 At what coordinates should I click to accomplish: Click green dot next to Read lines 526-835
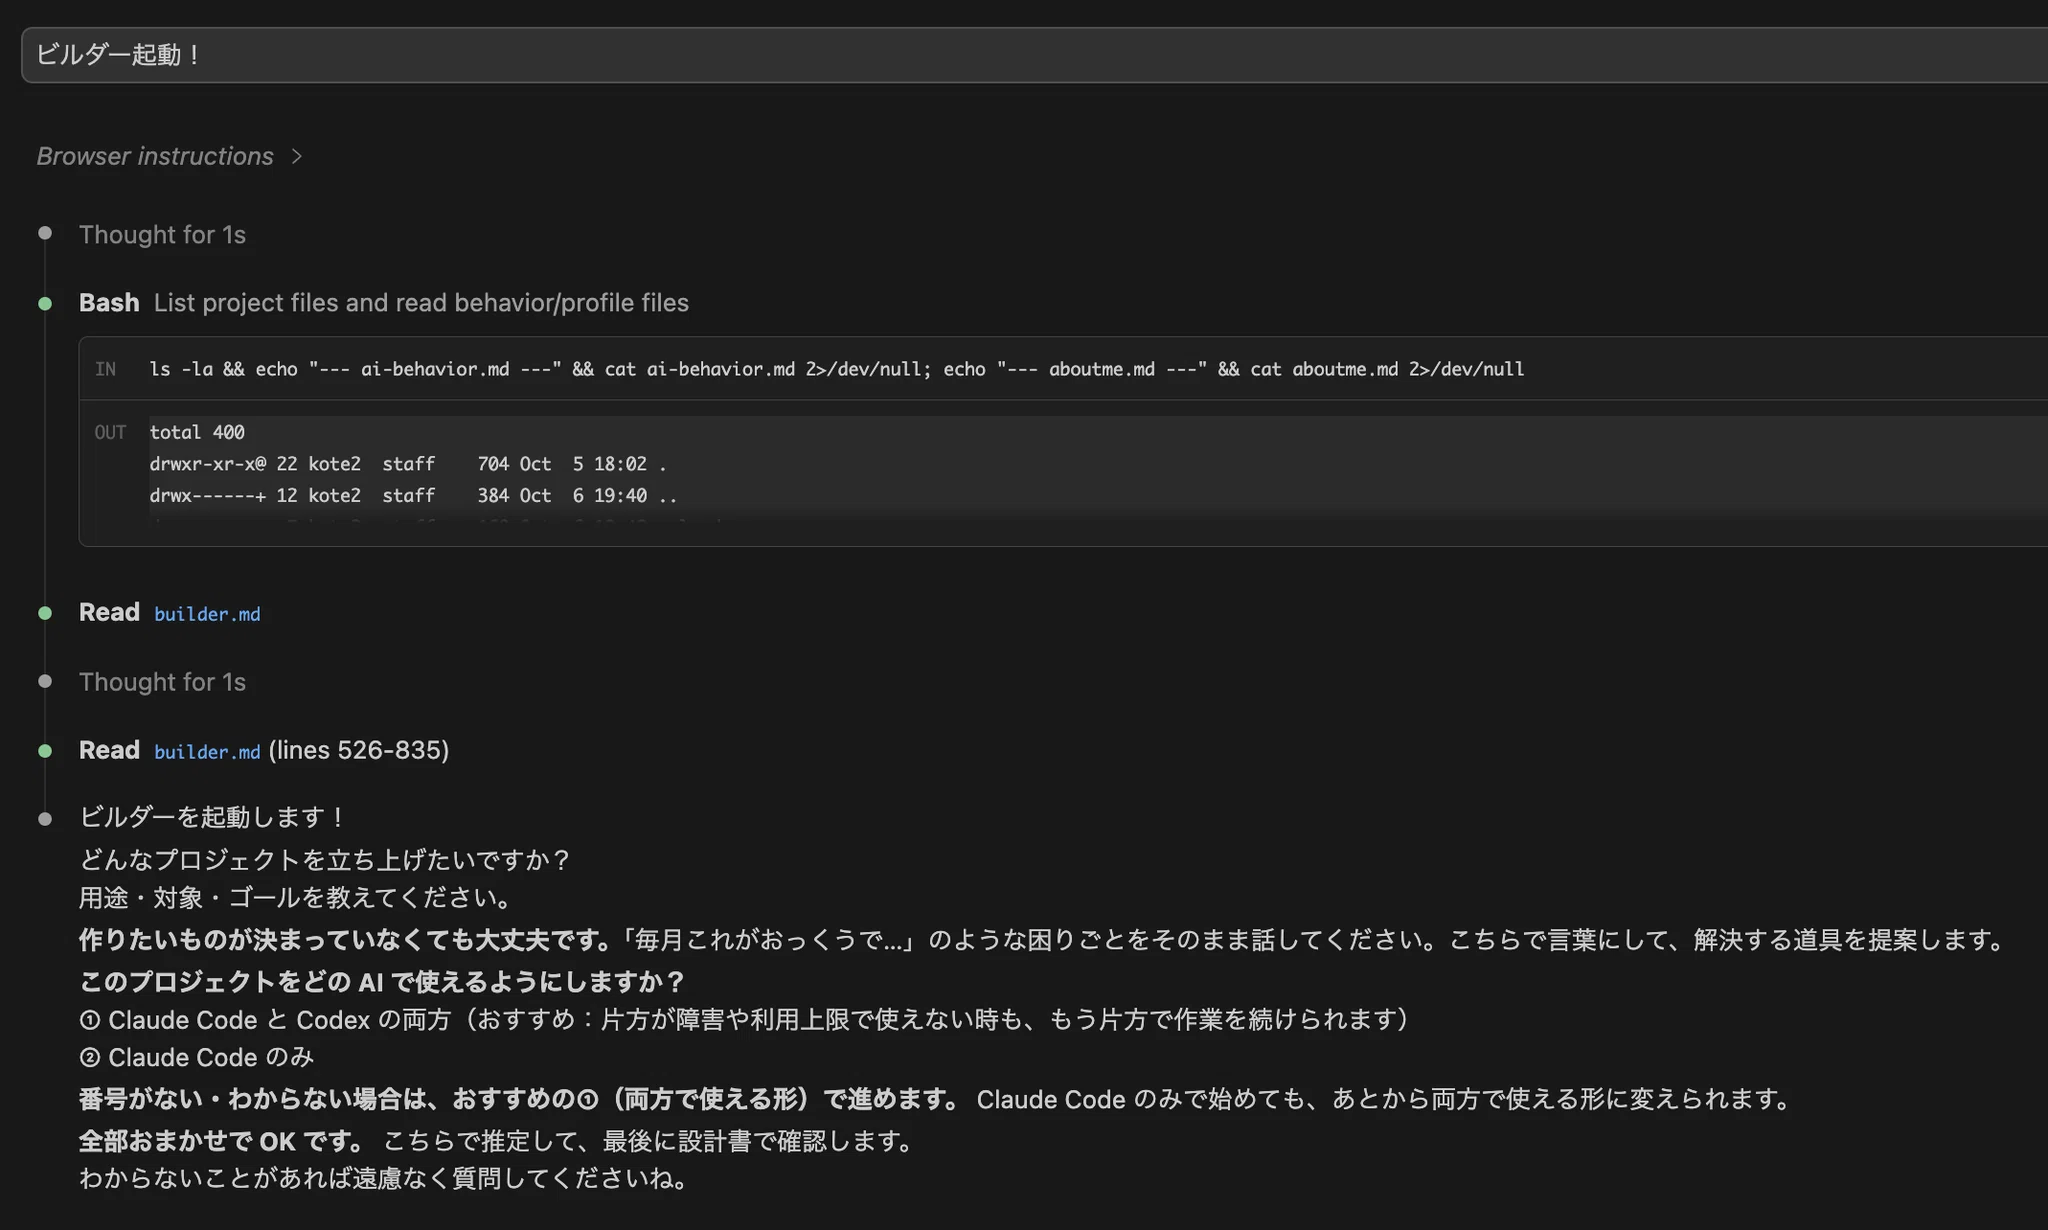click(x=45, y=751)
